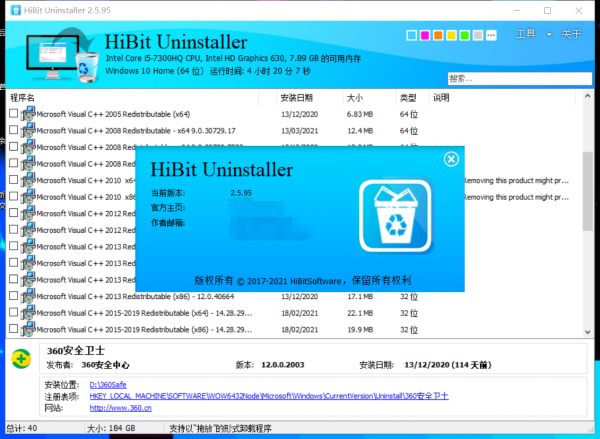
Task: Check the Visual C++ 2005 Redistributable (x64) checkbox
Action: click(13, 115)
